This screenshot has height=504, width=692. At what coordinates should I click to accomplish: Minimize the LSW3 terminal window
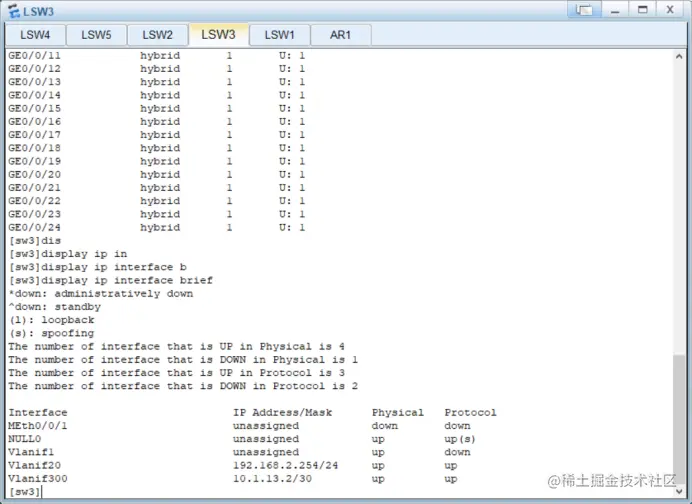[x=615, y=10]
